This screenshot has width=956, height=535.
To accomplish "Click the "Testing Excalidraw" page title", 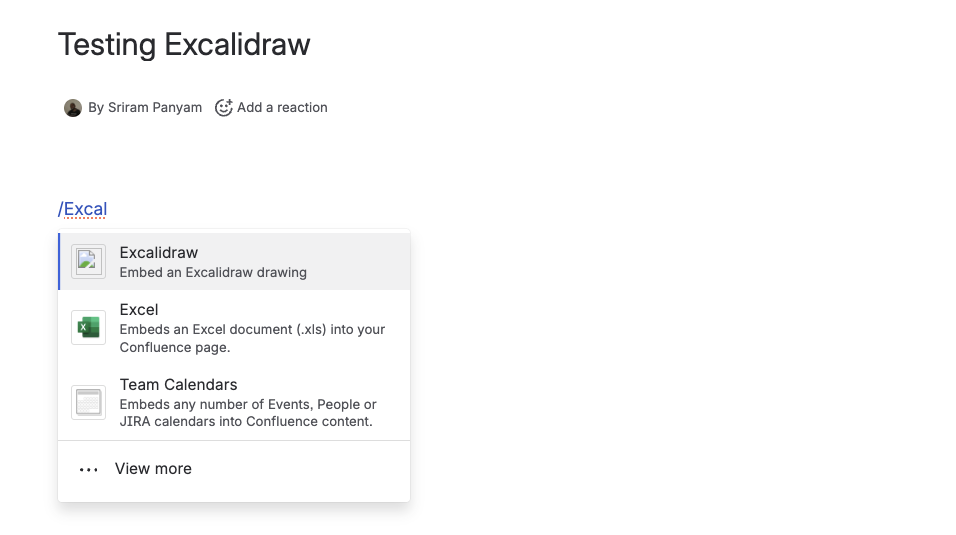I will coord(184,44).
